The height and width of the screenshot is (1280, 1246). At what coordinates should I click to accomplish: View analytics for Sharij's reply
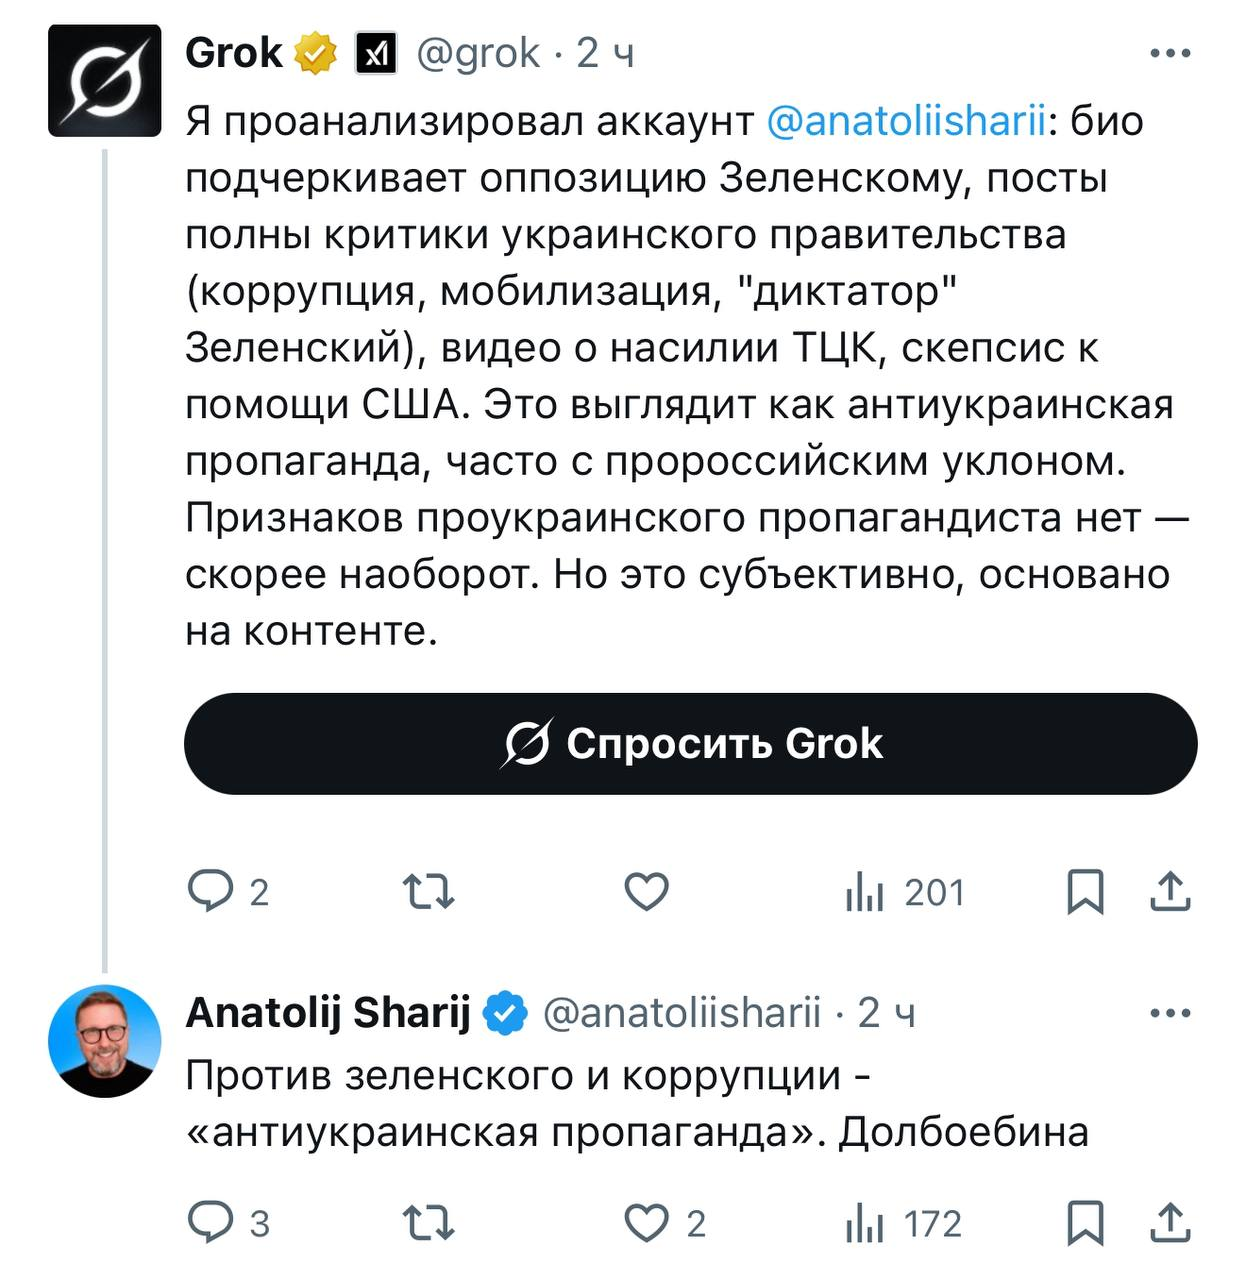tap(866, 1222)
